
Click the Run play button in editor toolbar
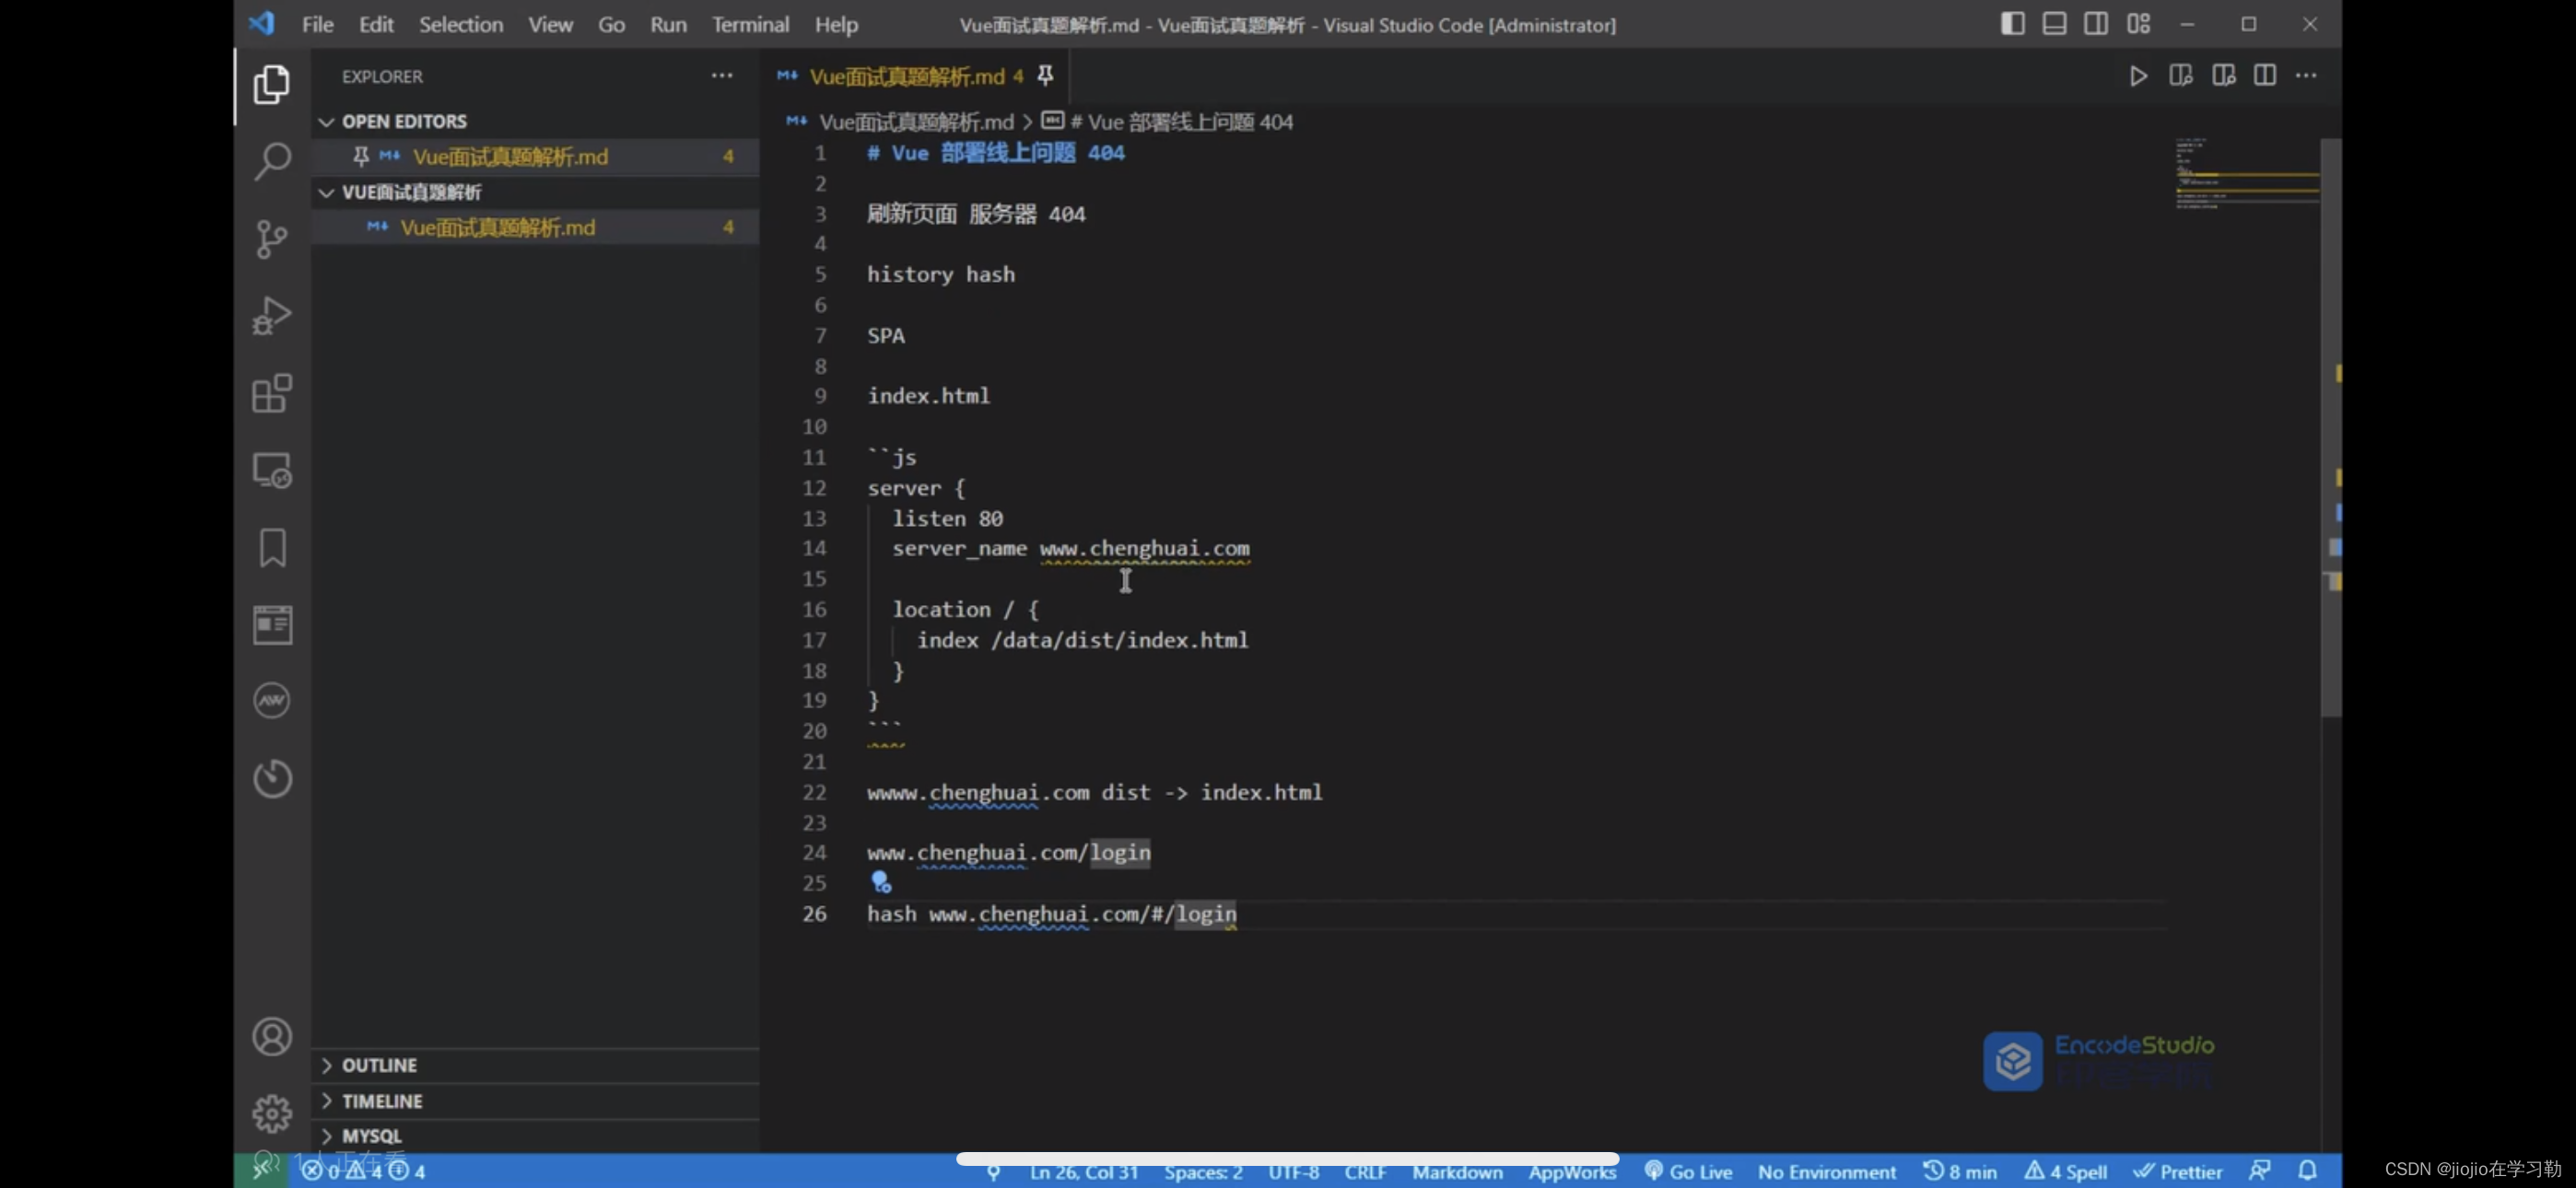click(x=2137, y=76)
